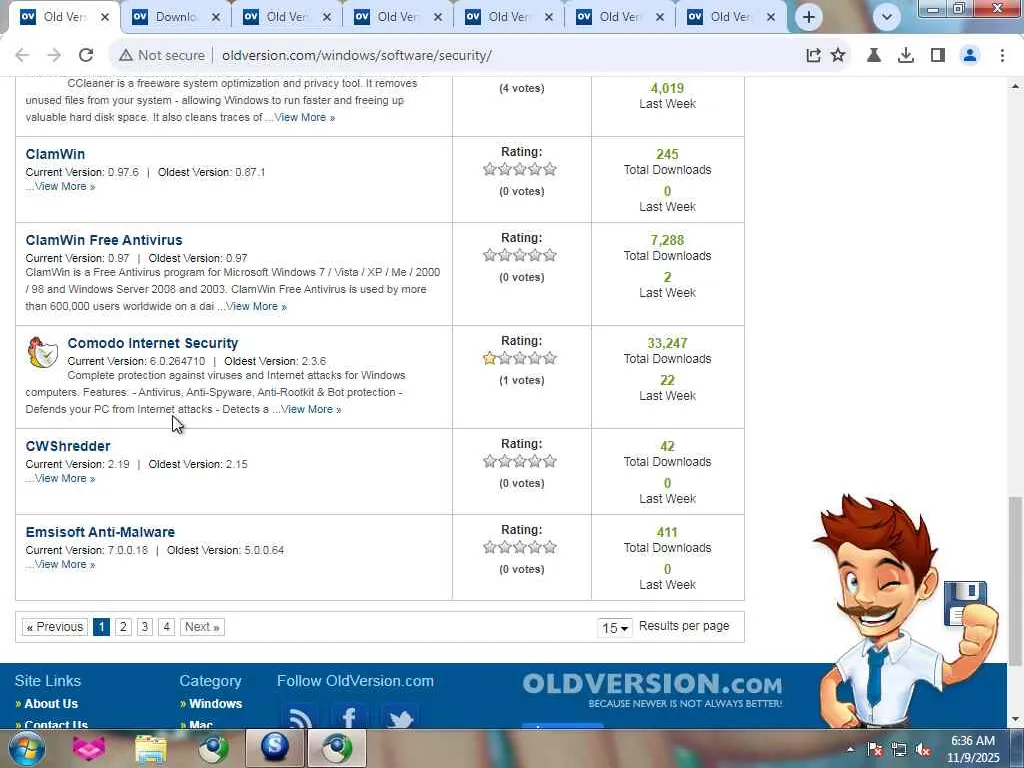The height and width of the screenshot is (768, 1024).
Task: Click the Next page button
Action: (x=202, y=627)
